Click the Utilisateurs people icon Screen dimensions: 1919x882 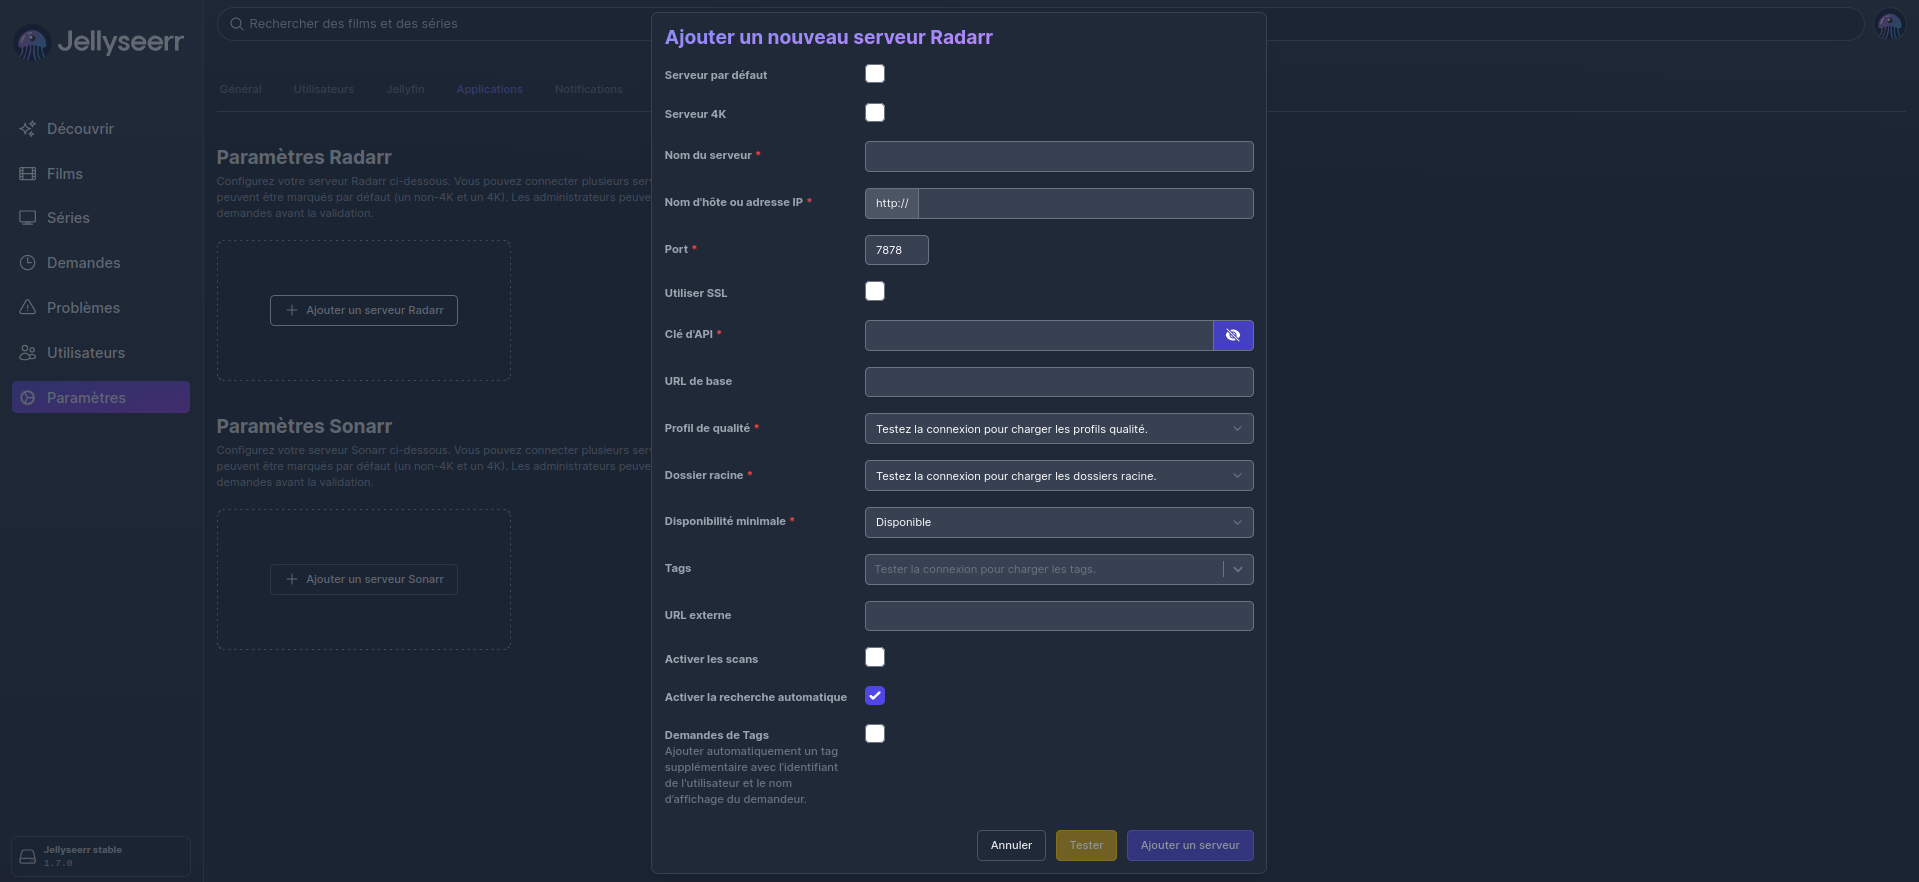(x=28, y=353)
